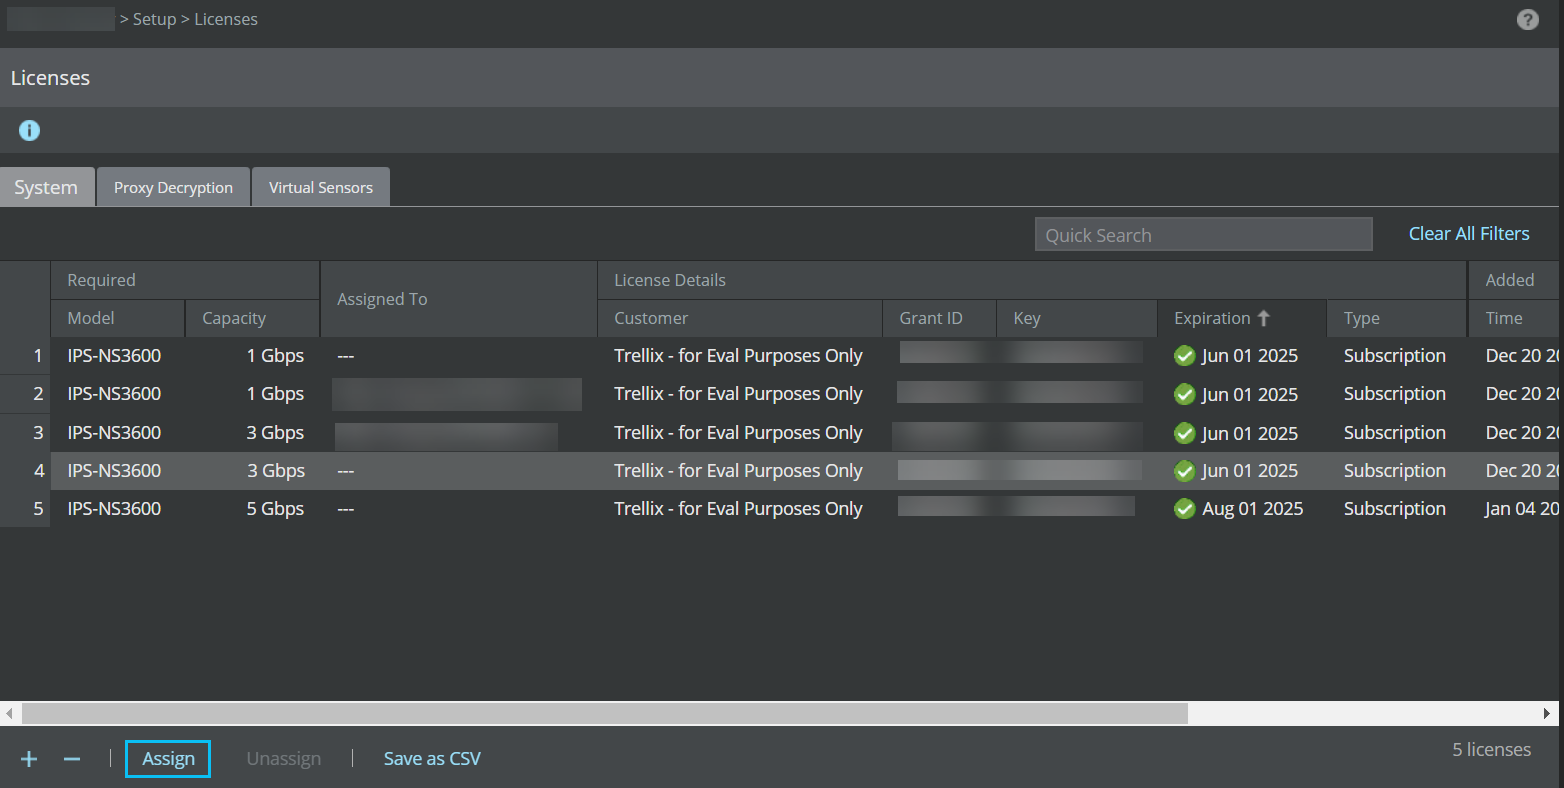Switch to the System tab
Viewport: 1564px width, 788px height.
47,187
